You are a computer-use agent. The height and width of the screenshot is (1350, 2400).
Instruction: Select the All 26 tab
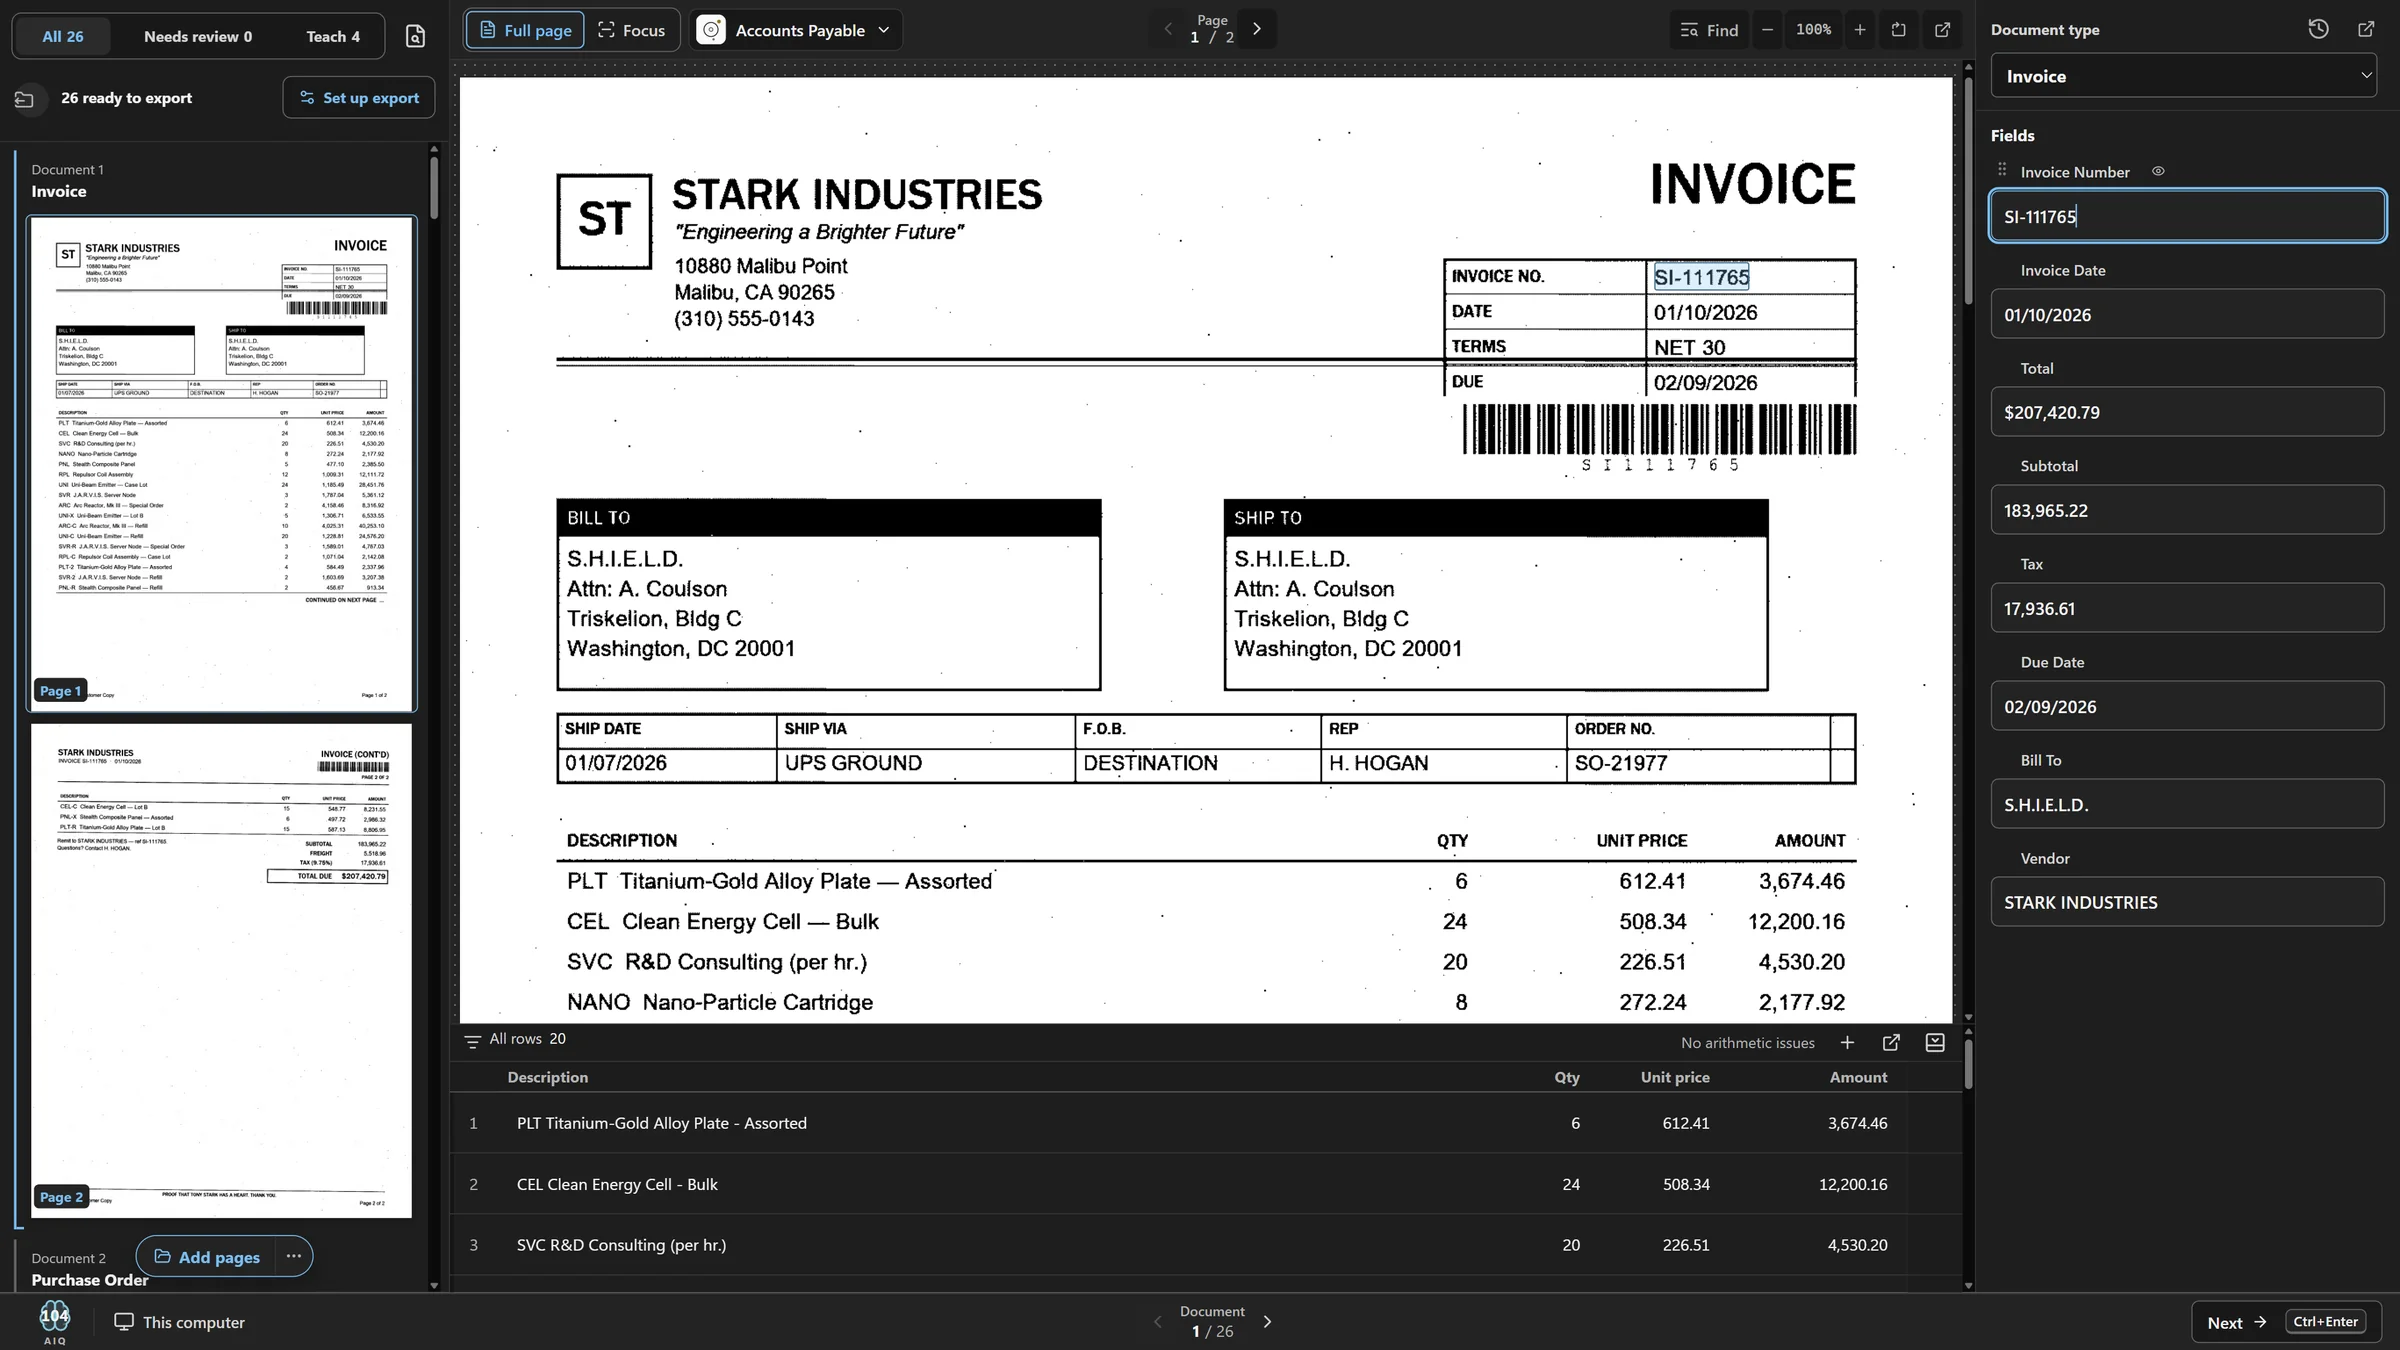[x=63, y=36]
